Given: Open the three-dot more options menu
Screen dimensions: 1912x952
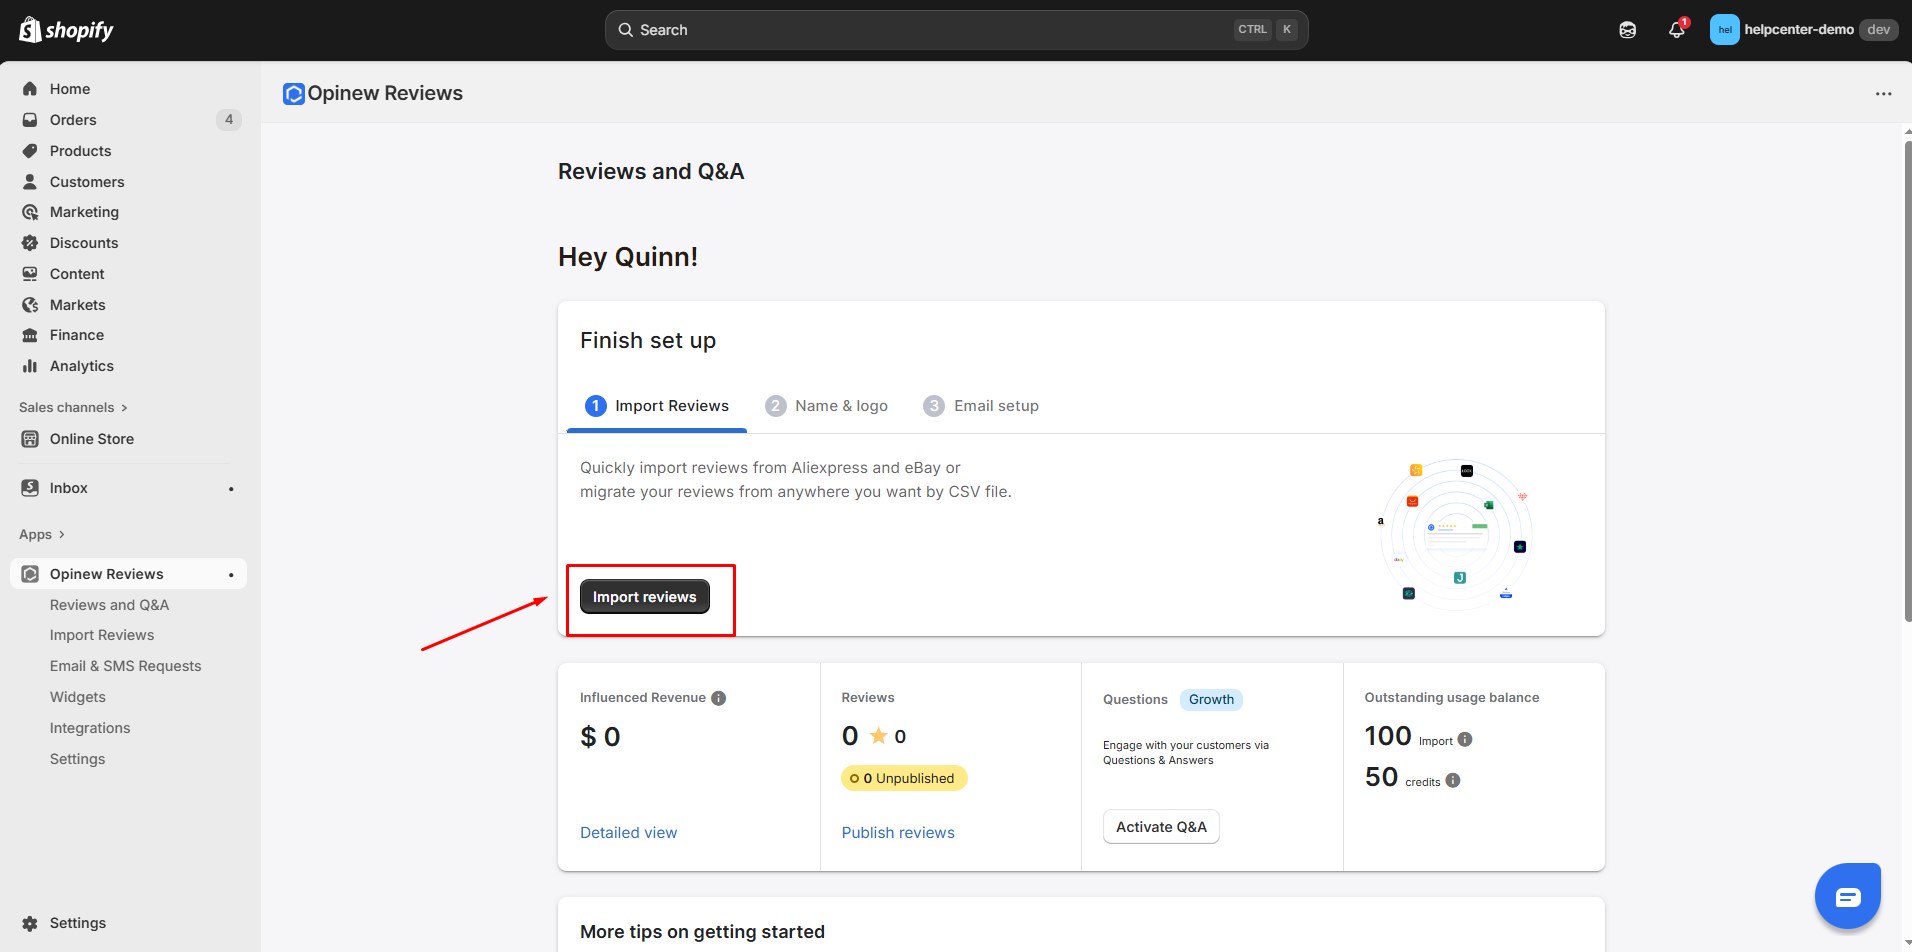Looking at the screenshot, I should (x=1883, y=94).
